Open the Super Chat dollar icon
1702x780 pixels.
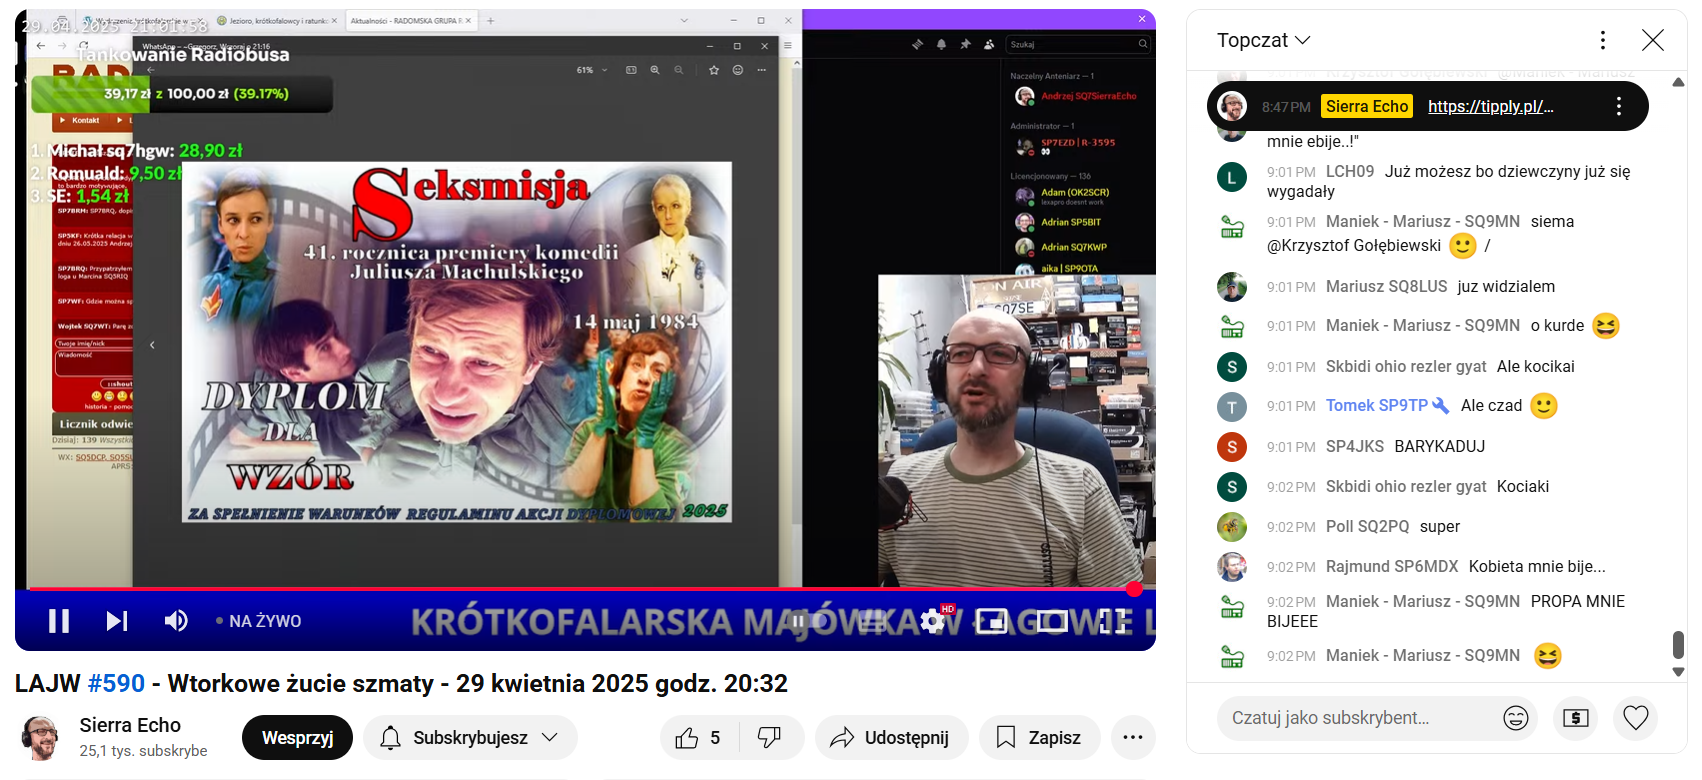click(x=1576, y=717)
